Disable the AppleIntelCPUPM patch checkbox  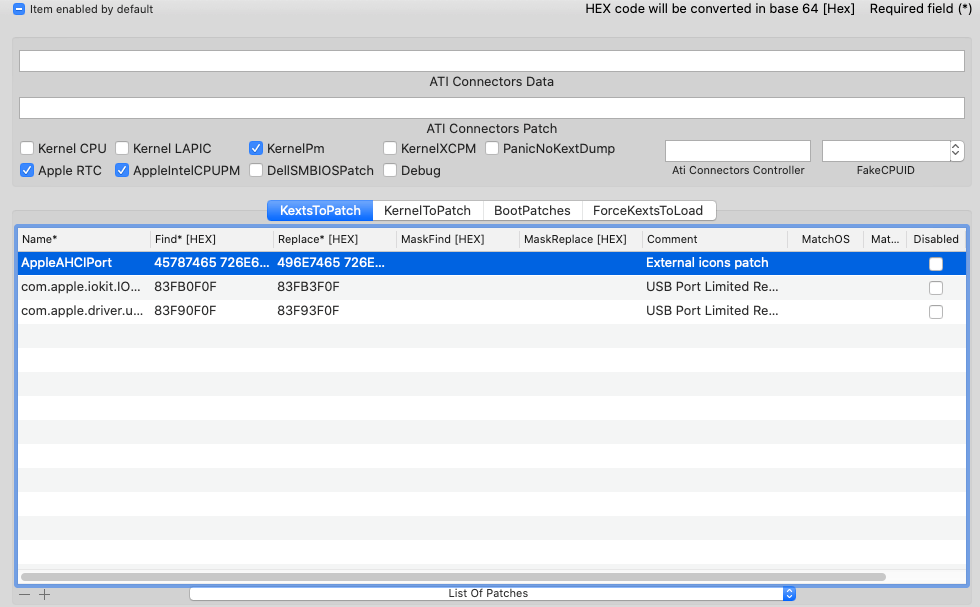coord(123,170)
